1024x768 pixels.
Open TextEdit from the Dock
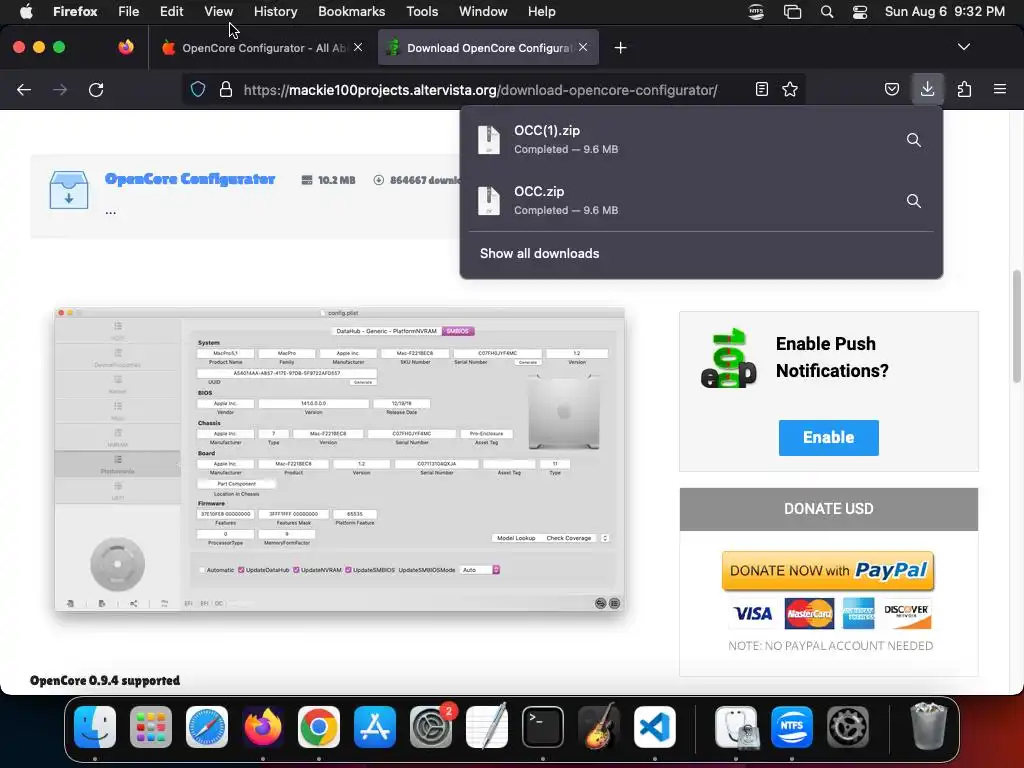pos(487,727)
